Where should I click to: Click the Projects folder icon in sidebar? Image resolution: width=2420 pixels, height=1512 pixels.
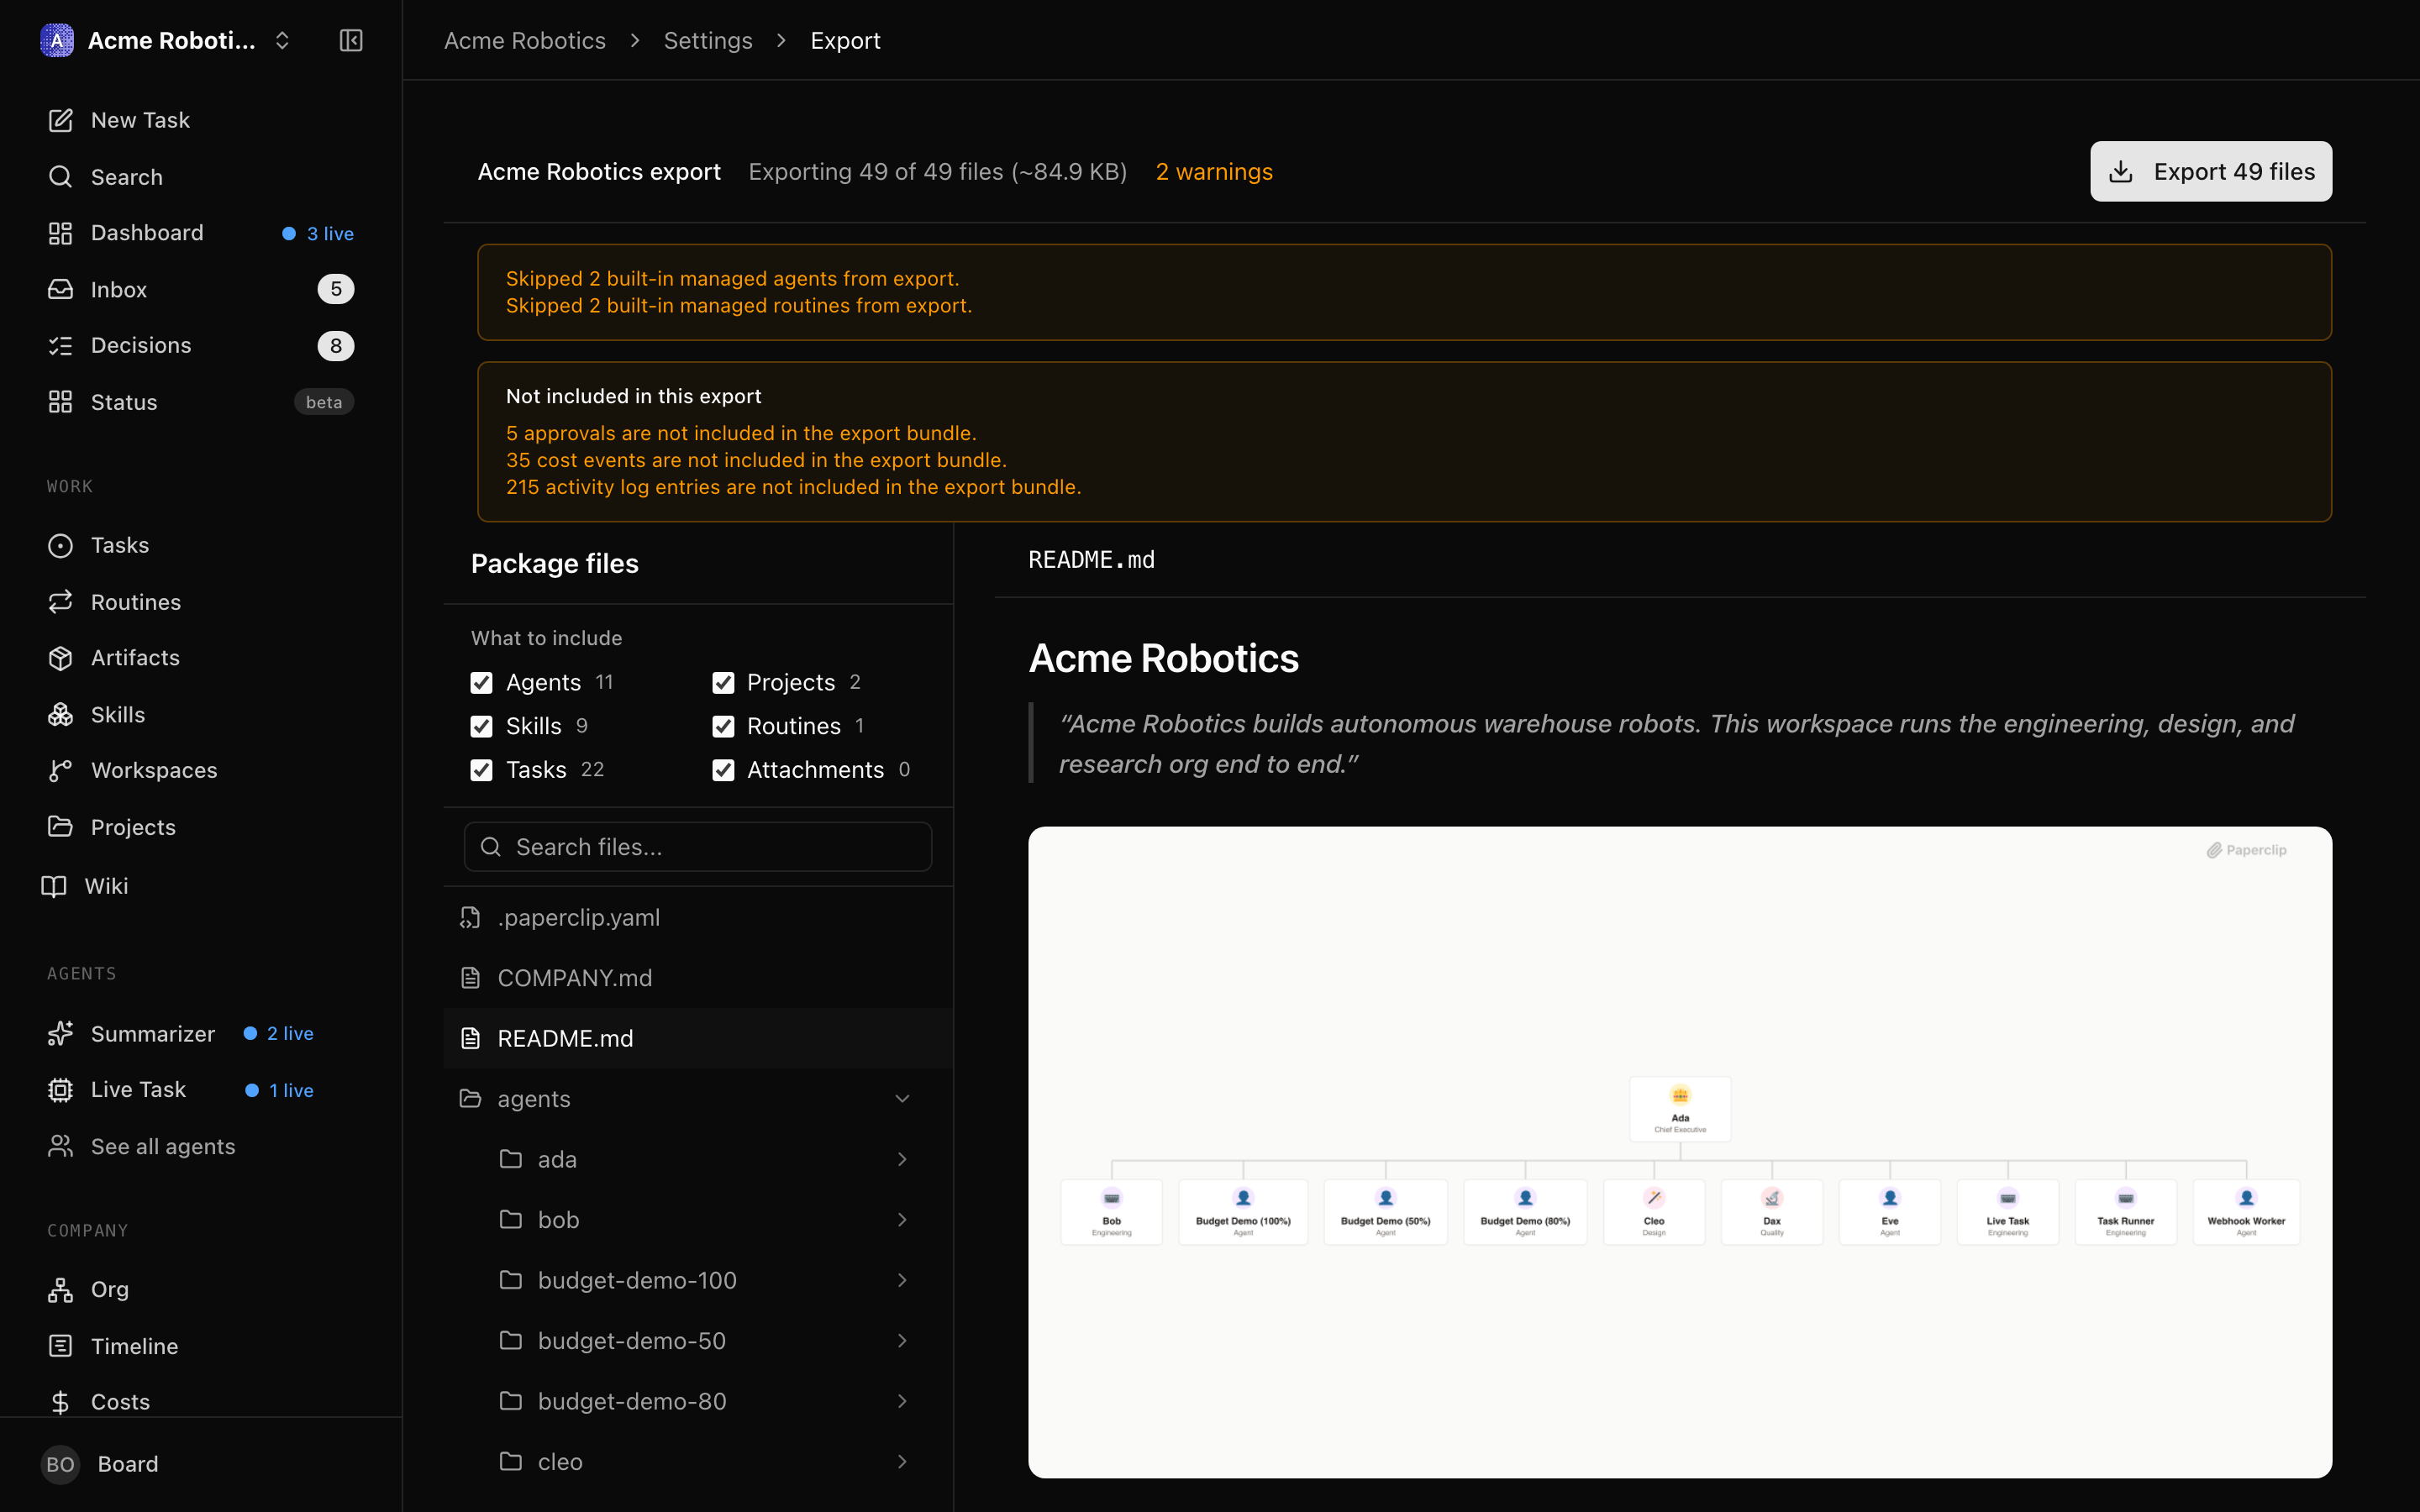coord(61,827)
